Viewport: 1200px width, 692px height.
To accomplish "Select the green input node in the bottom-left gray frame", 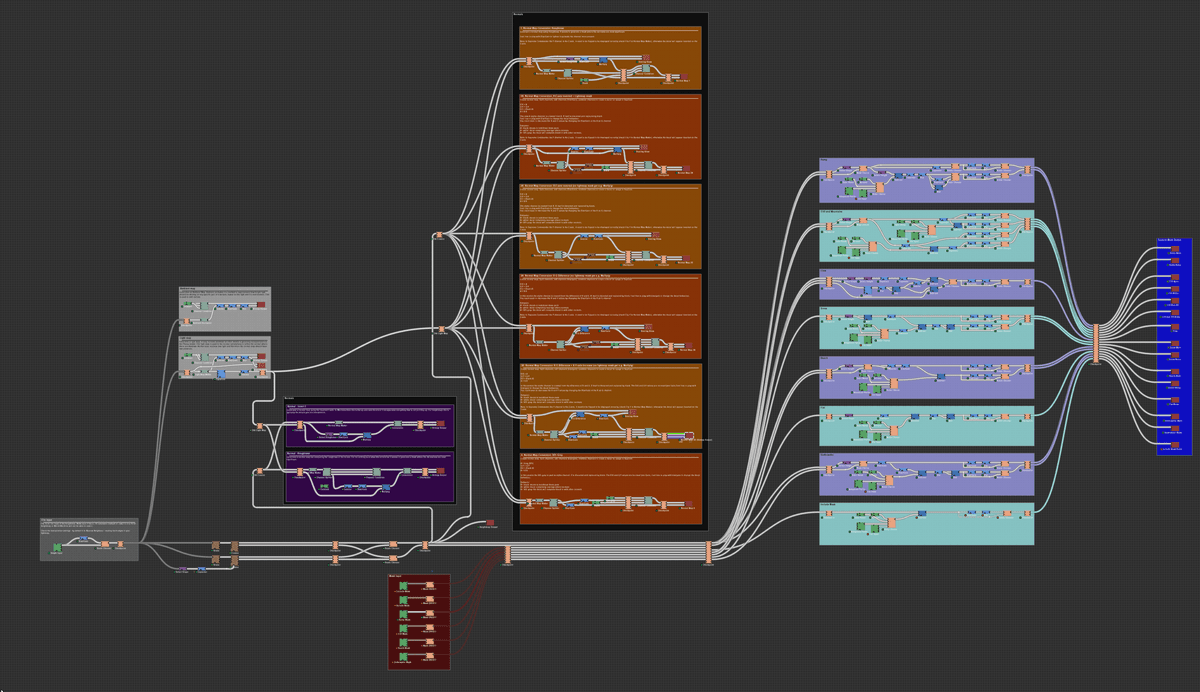I will pyautogui.click(x=57, y=548).
